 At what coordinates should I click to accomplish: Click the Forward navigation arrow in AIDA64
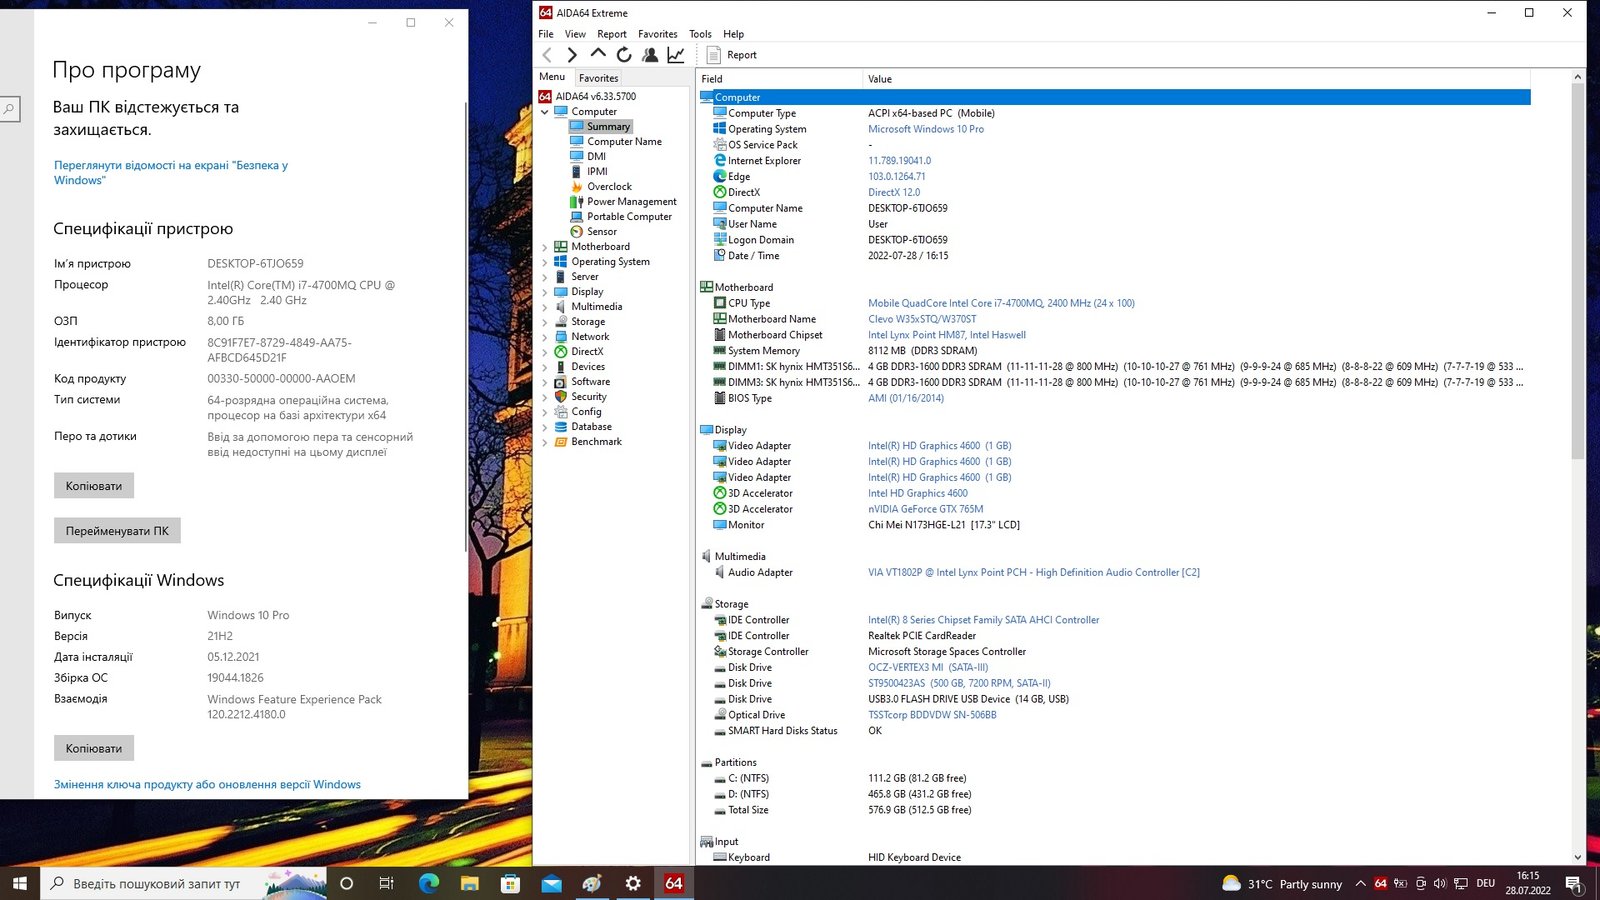point(572,55)
